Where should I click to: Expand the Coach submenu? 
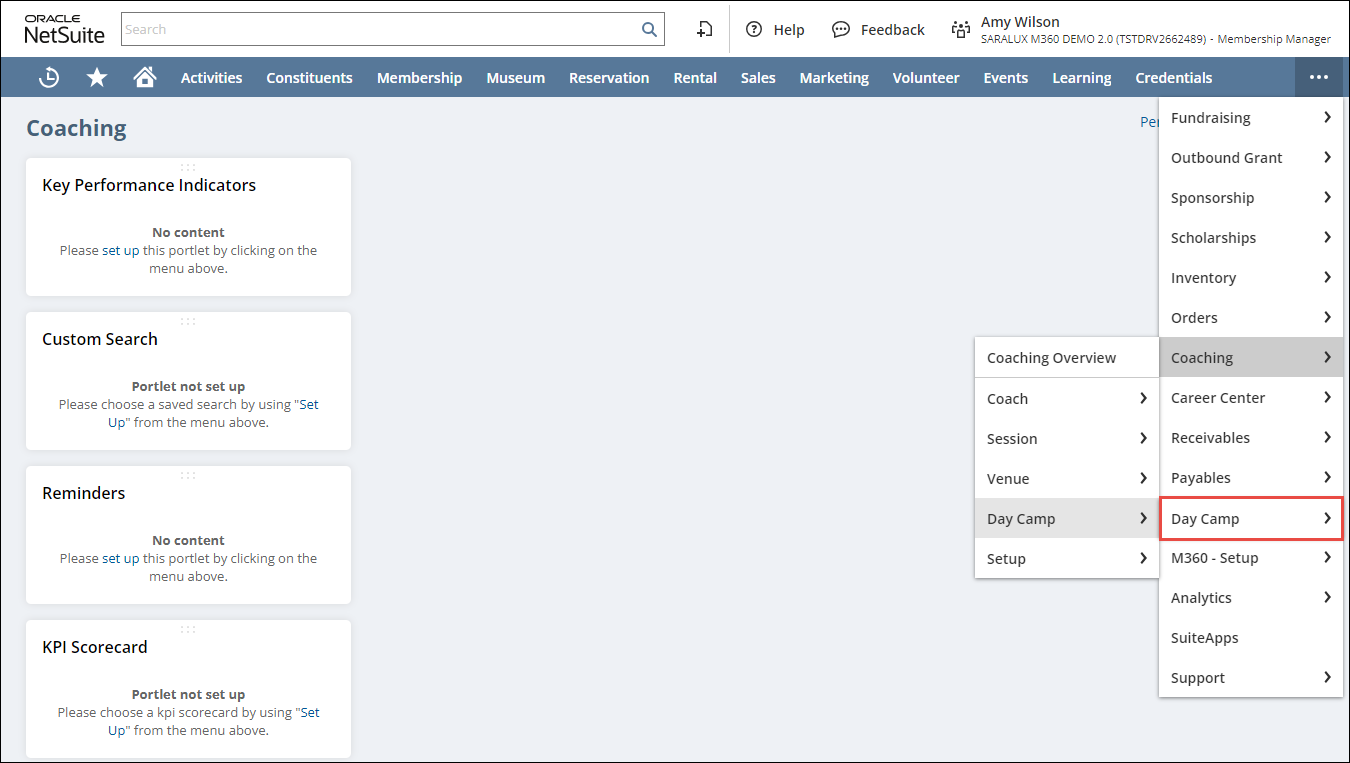[1066, 399]
